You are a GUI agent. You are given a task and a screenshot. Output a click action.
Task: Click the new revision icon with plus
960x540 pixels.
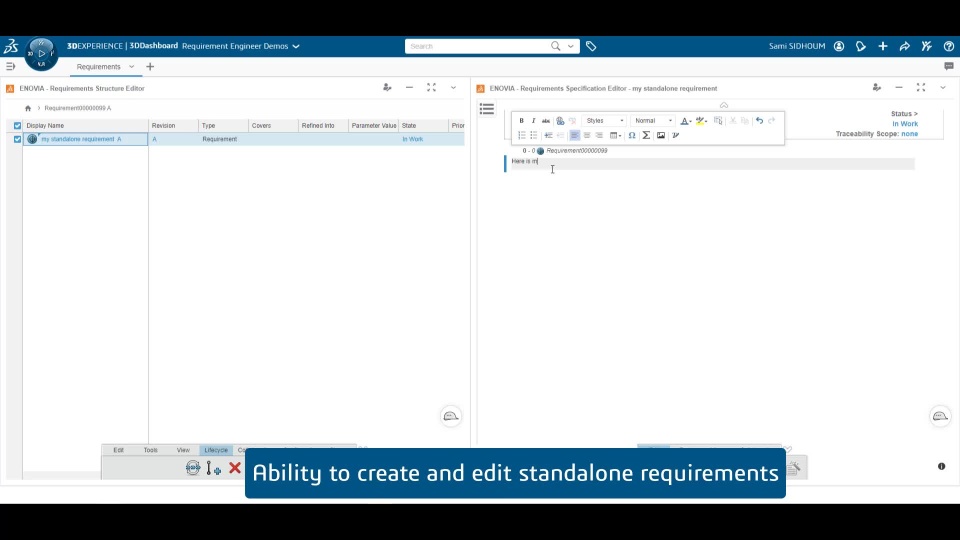click(x=214, y=468)
